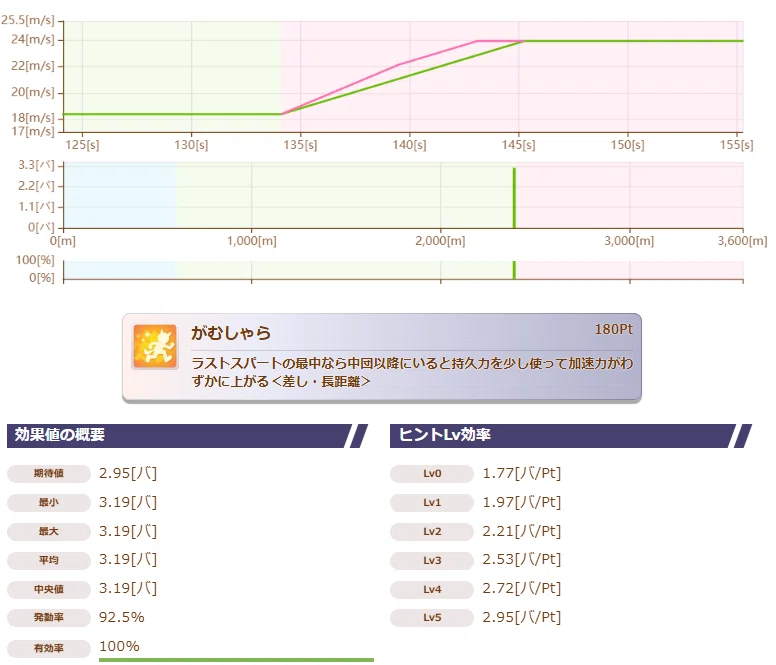This screenshot has height=665, width=776.
Task: Click the green marker in the percentage chart
Action: coord(514,270)
